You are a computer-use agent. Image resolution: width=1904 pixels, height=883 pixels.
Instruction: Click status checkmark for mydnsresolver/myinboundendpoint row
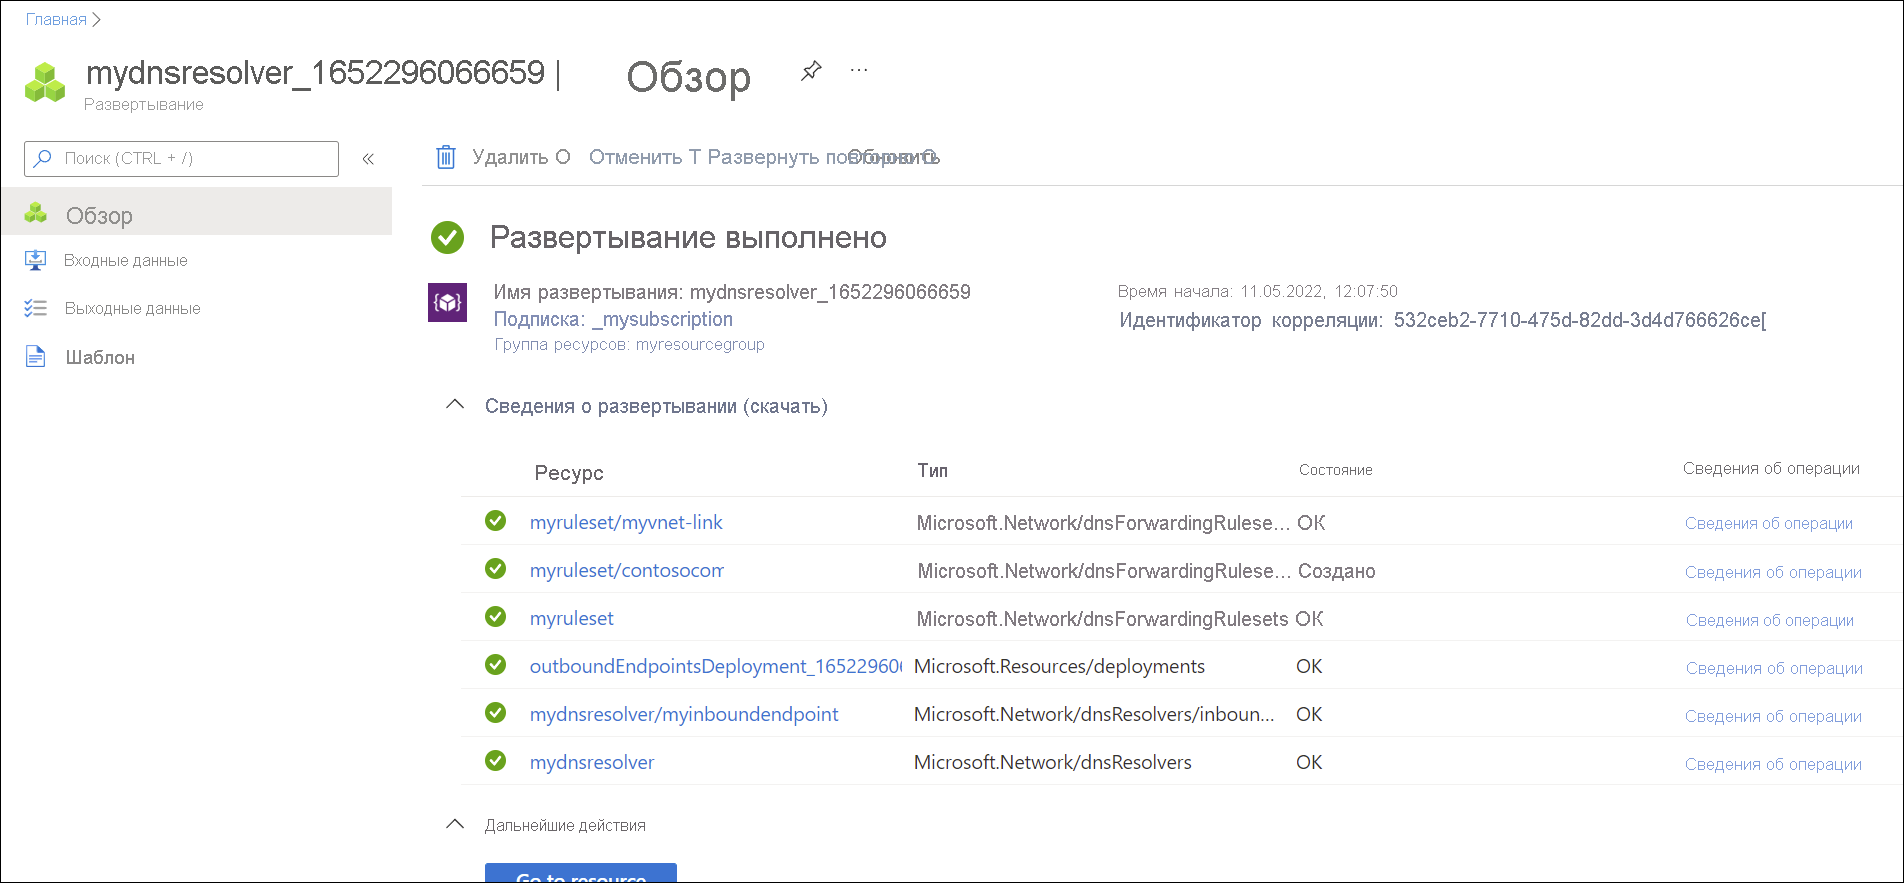[x=495, y=713]
